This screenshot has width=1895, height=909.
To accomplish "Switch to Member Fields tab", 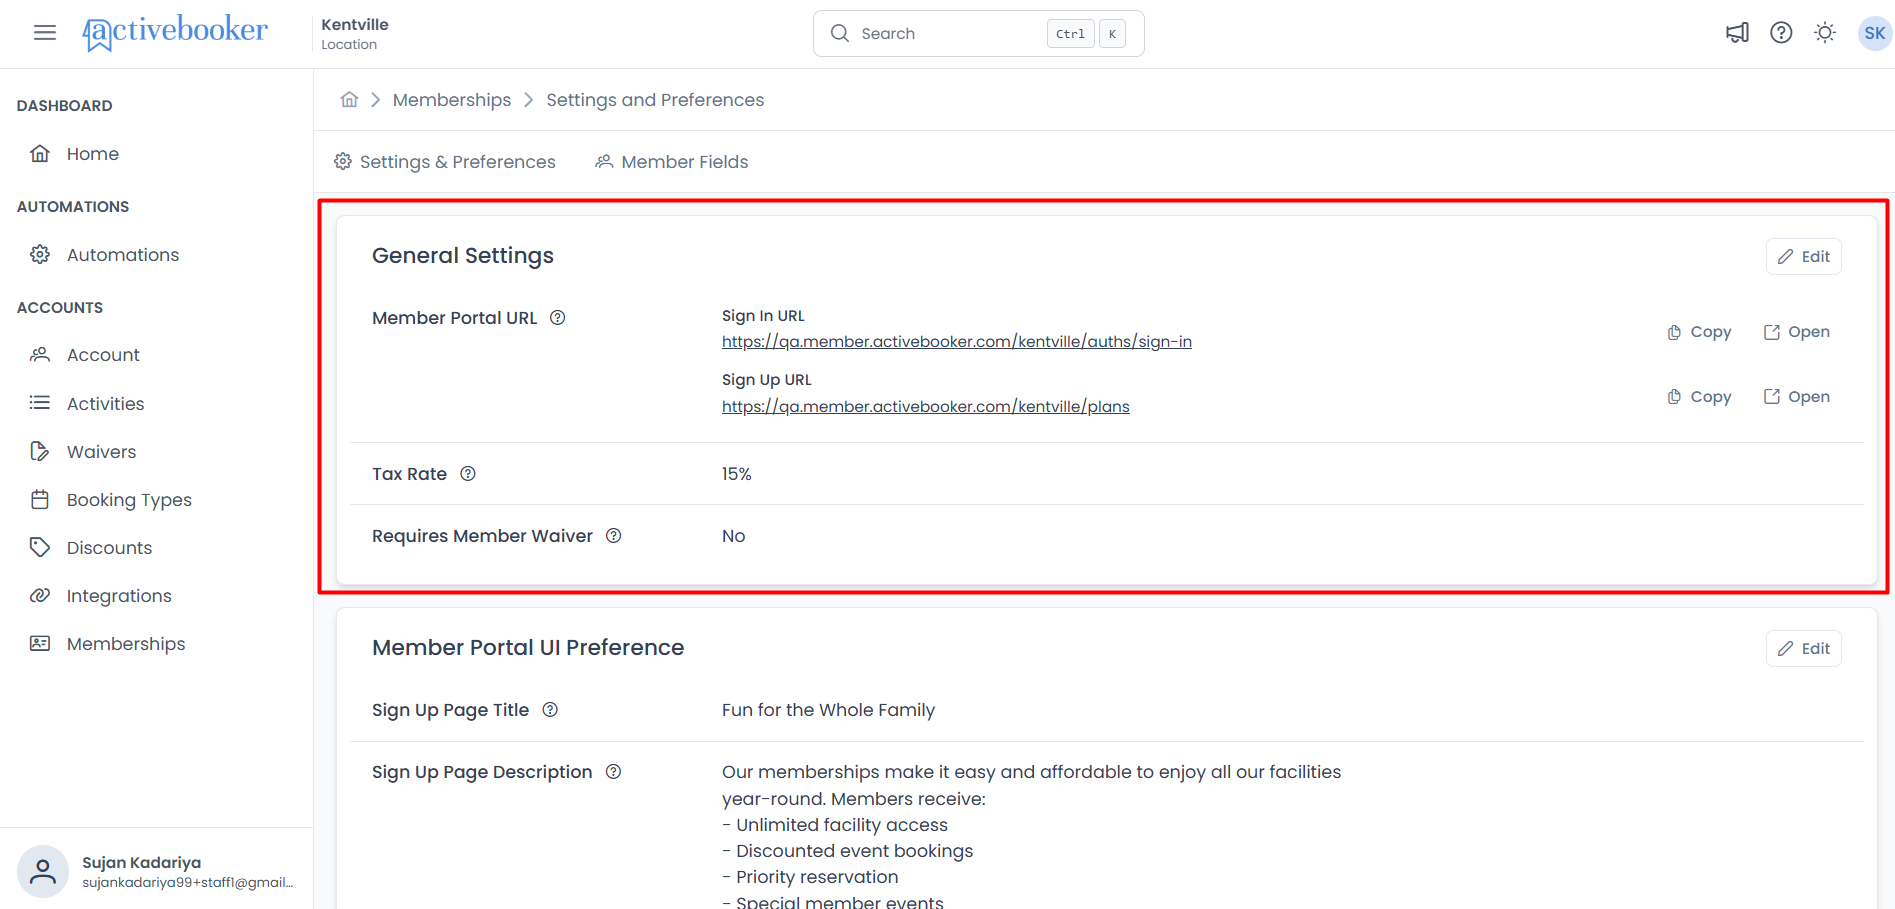I will click(671, 162).
